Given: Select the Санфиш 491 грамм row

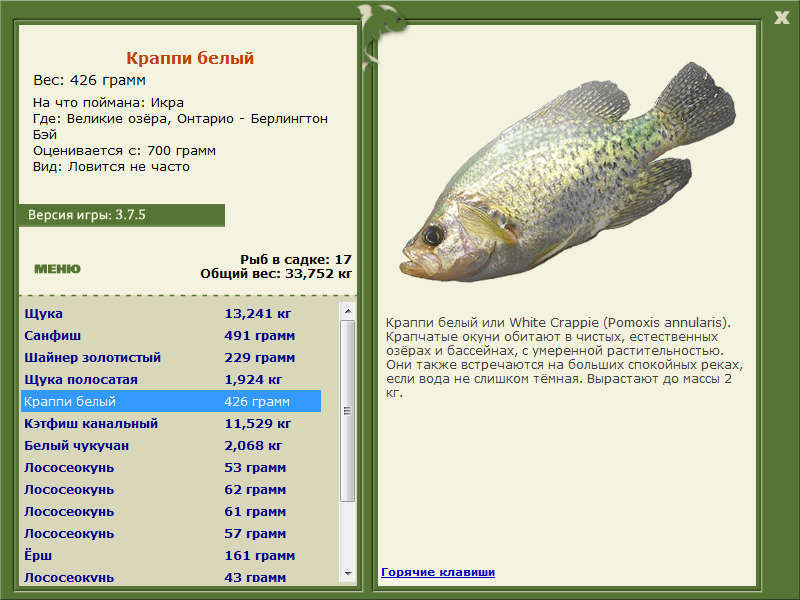Looking at the screenshot, I should (171, 335).
